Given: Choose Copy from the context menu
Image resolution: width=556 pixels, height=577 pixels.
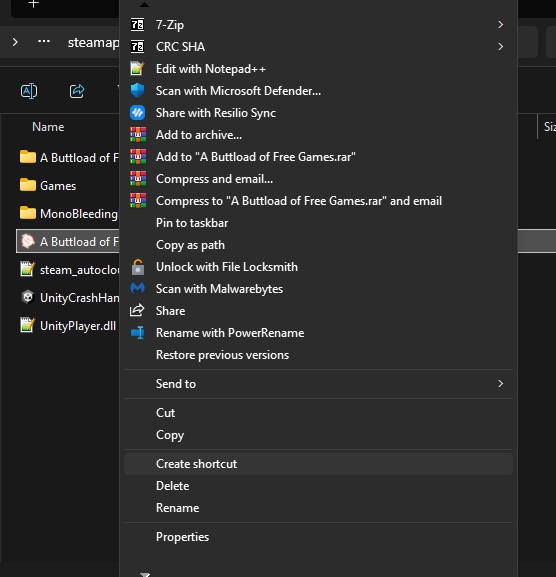Looking at the screenshot, I should coord(318,435).
